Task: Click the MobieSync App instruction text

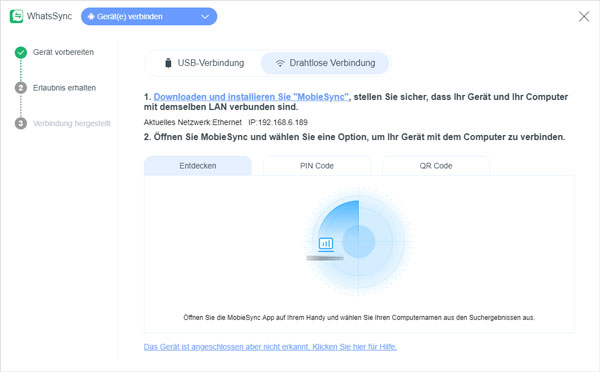Action: pyautogui.click(x=359, y=317)
